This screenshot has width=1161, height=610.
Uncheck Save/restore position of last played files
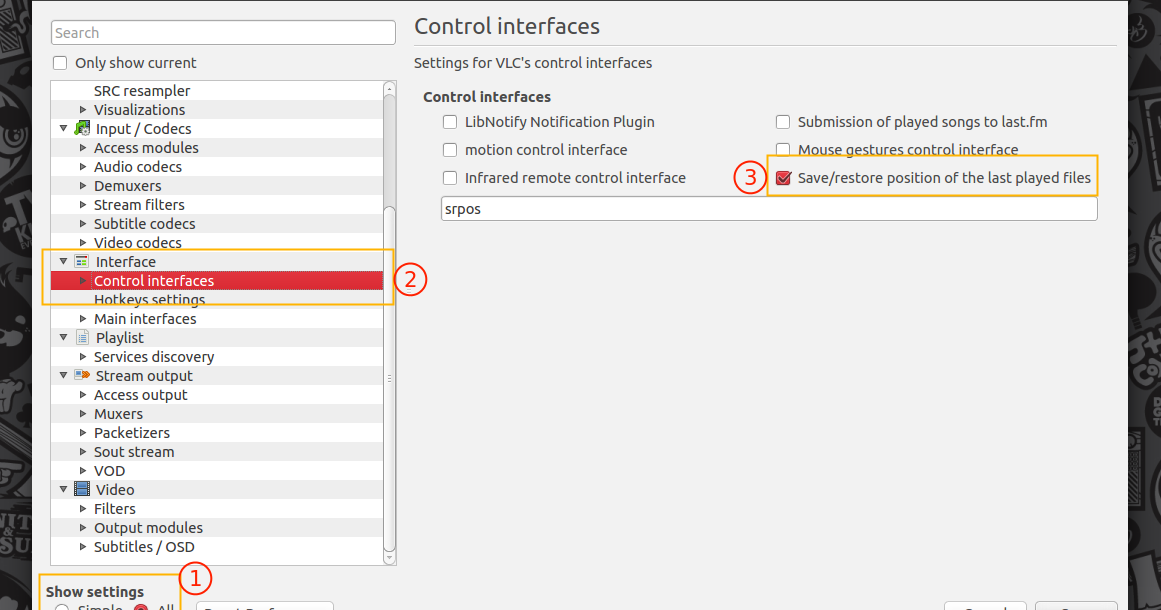pyautogui.click(x=783, y=177)
